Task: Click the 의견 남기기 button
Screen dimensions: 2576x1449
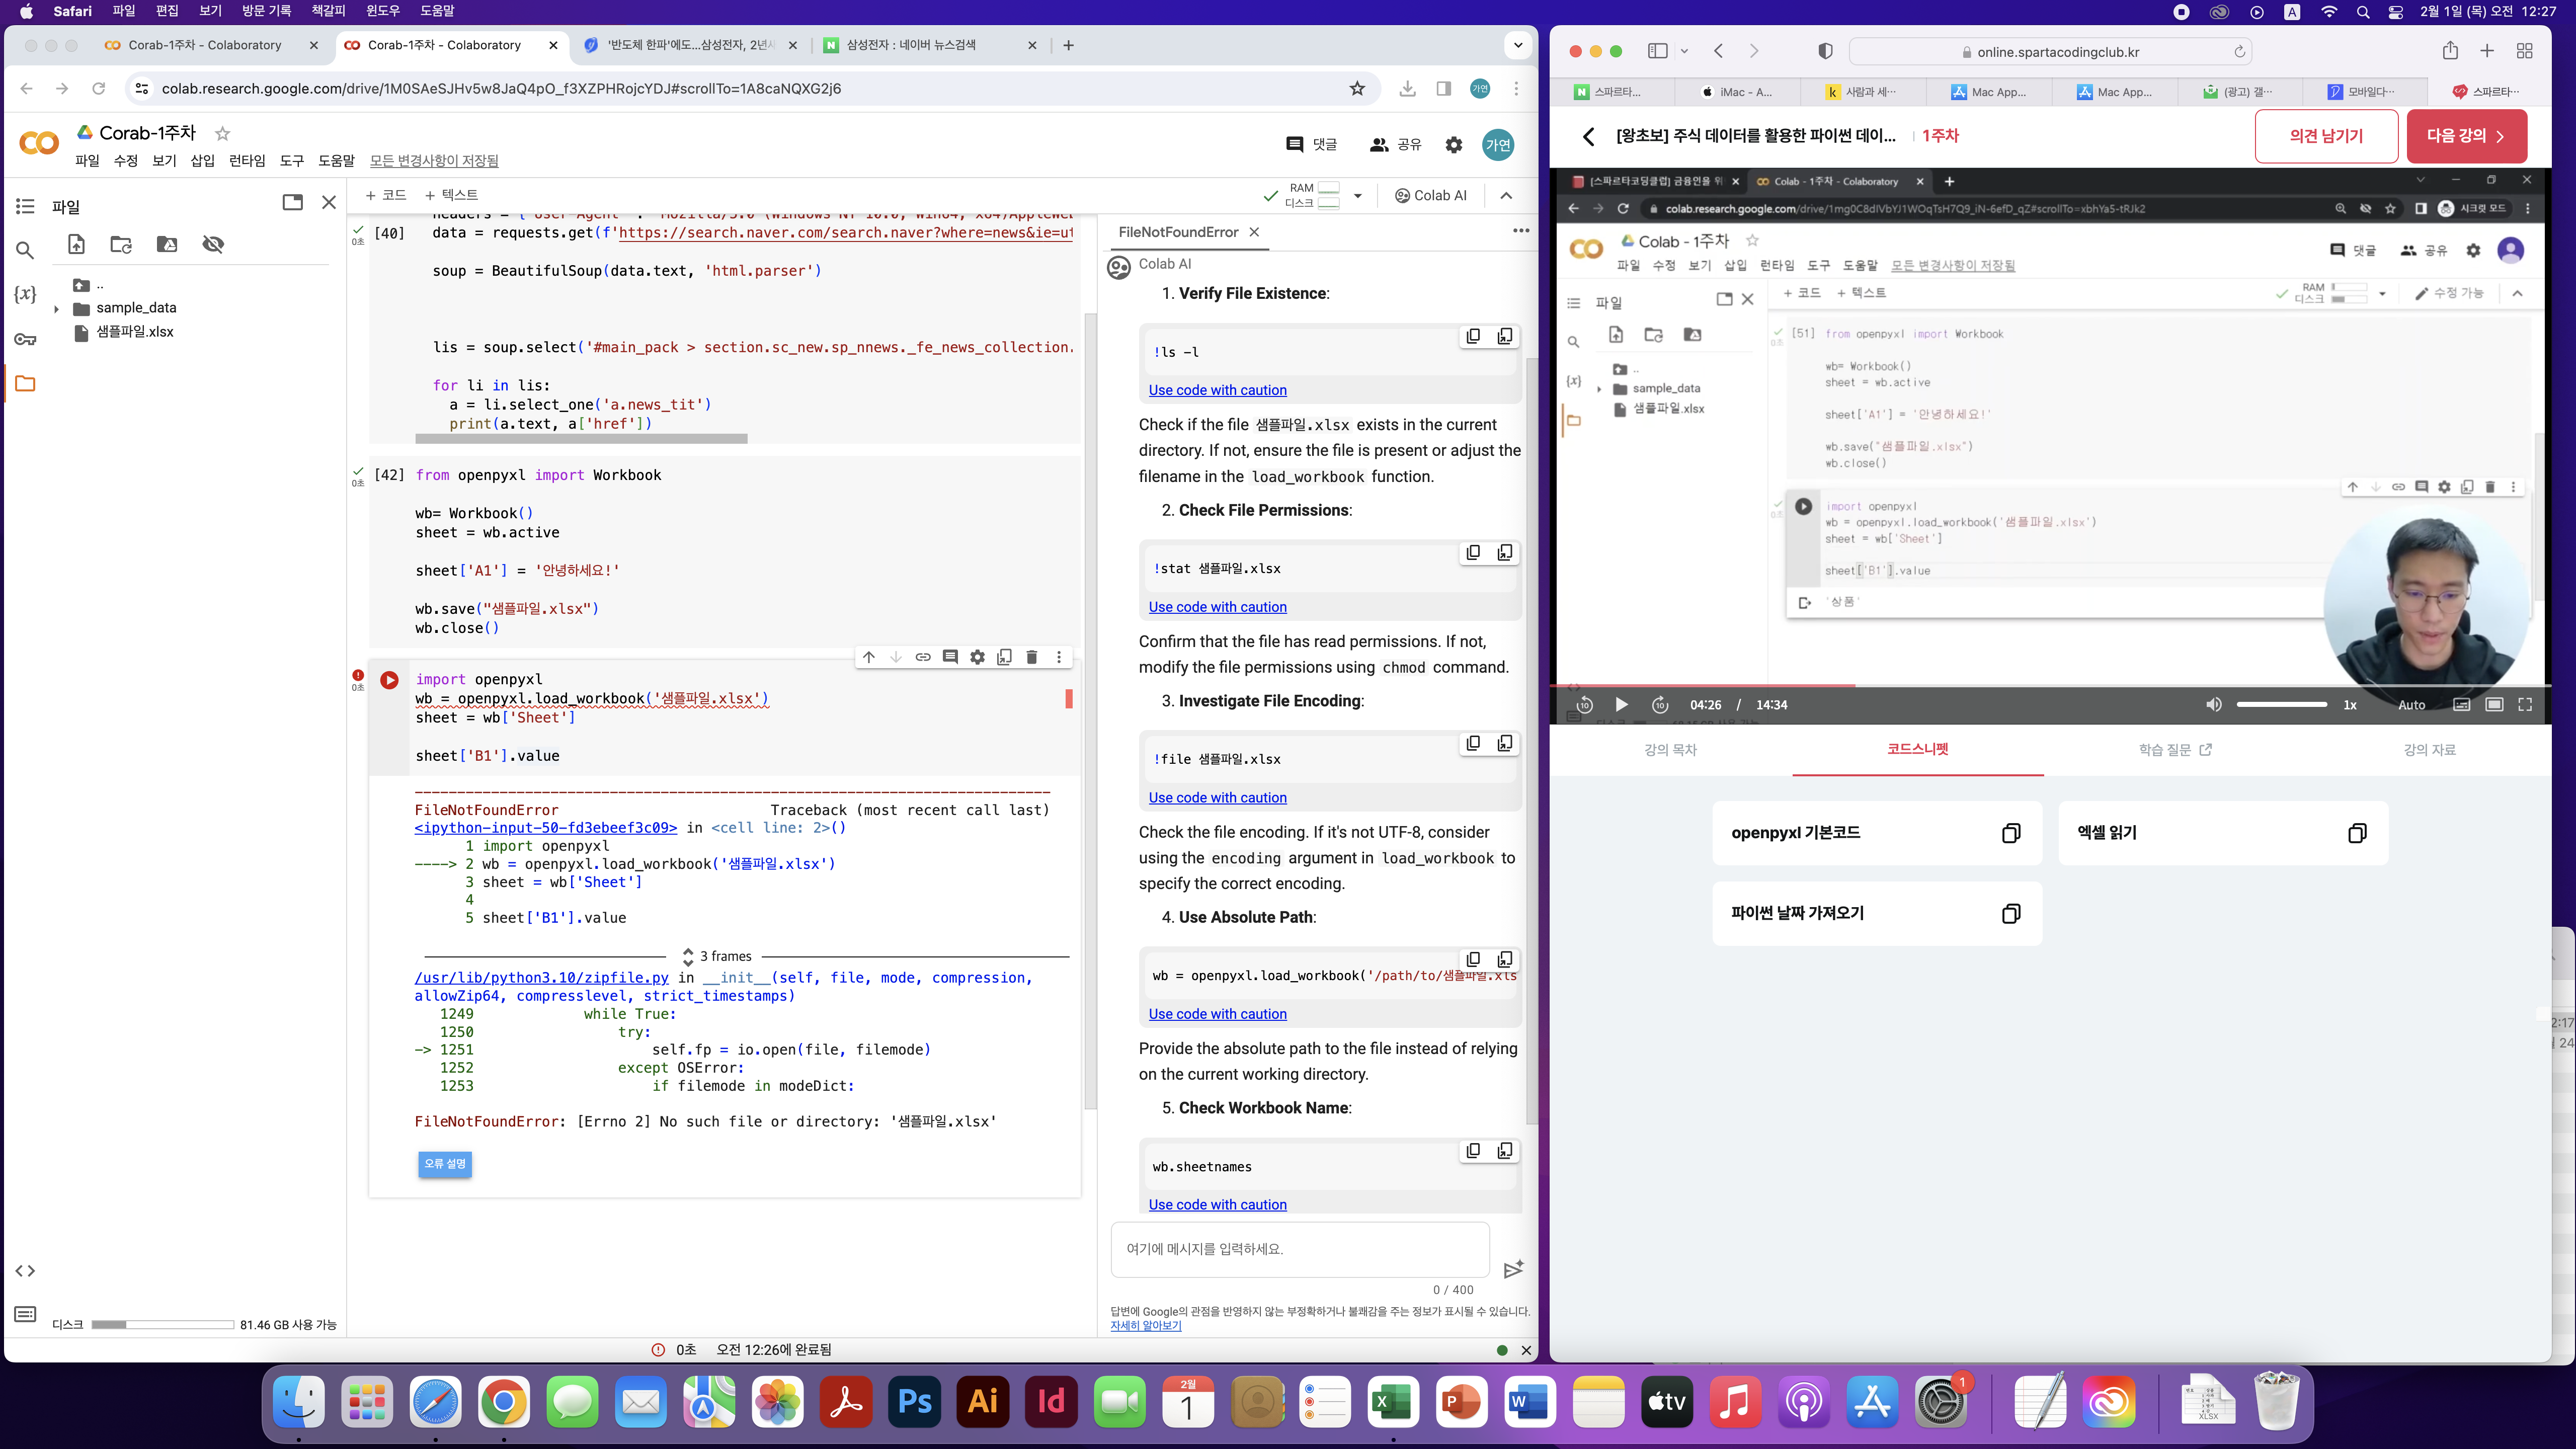Action: 2326,136
